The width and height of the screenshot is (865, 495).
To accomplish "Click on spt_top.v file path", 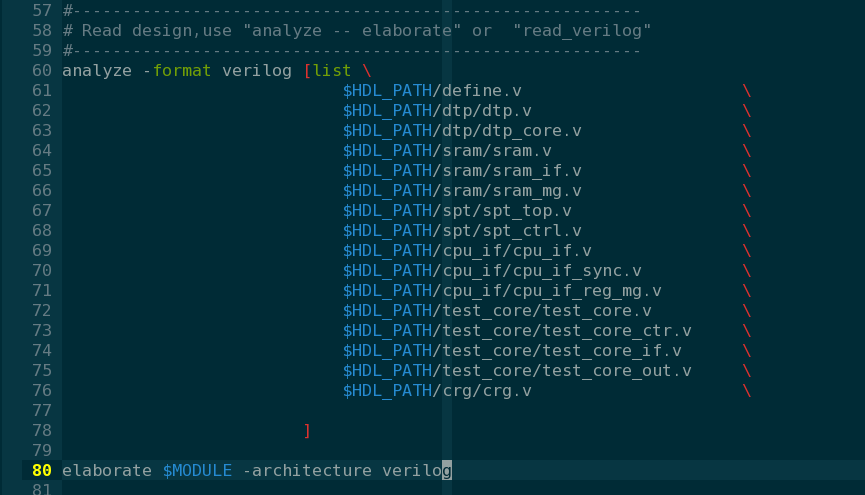I will click(506, 210).
